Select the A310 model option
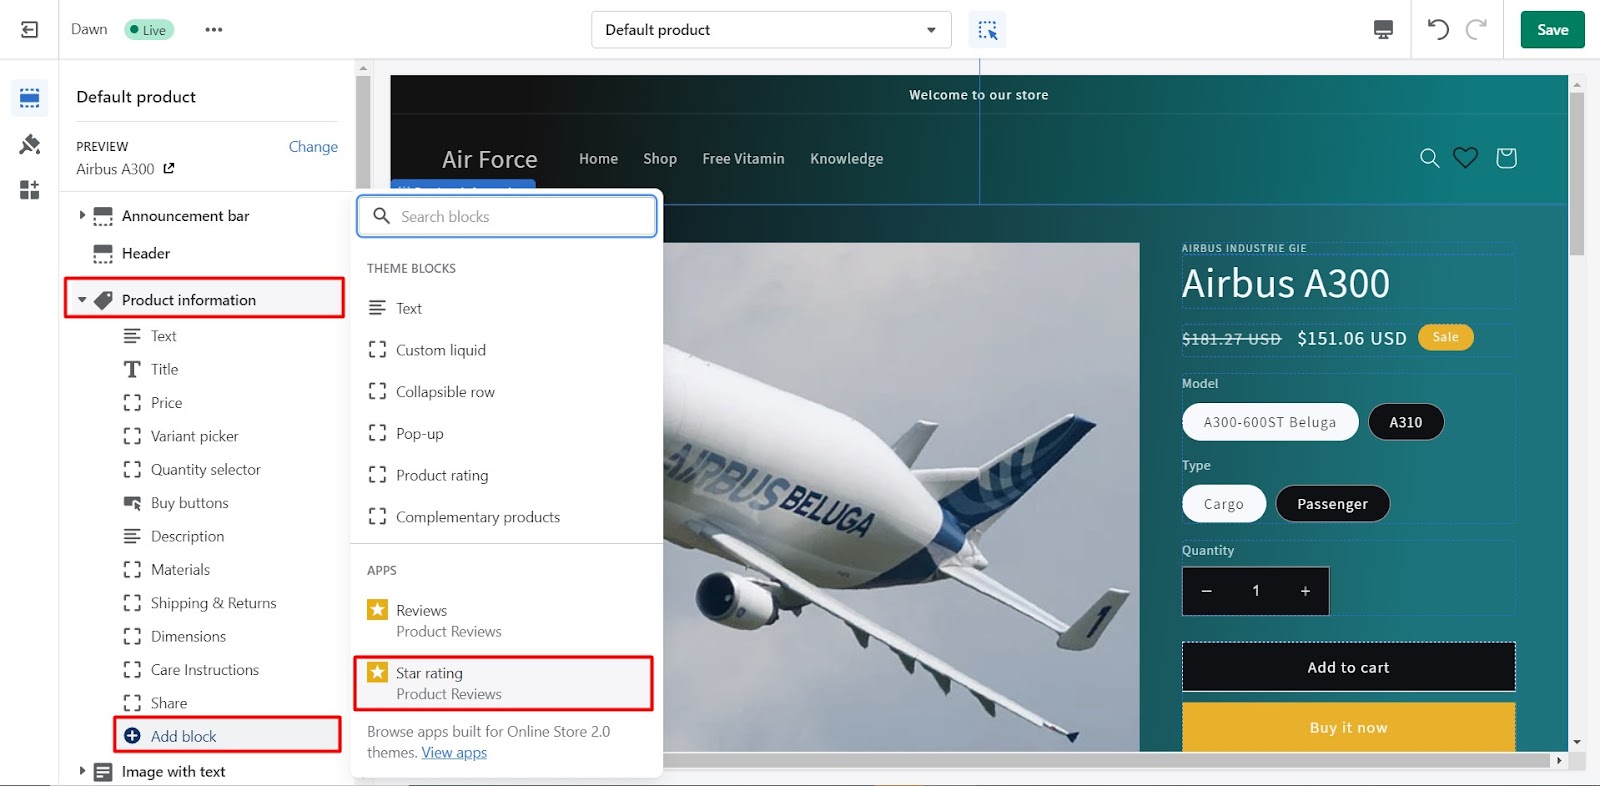 click(1405, 422)
